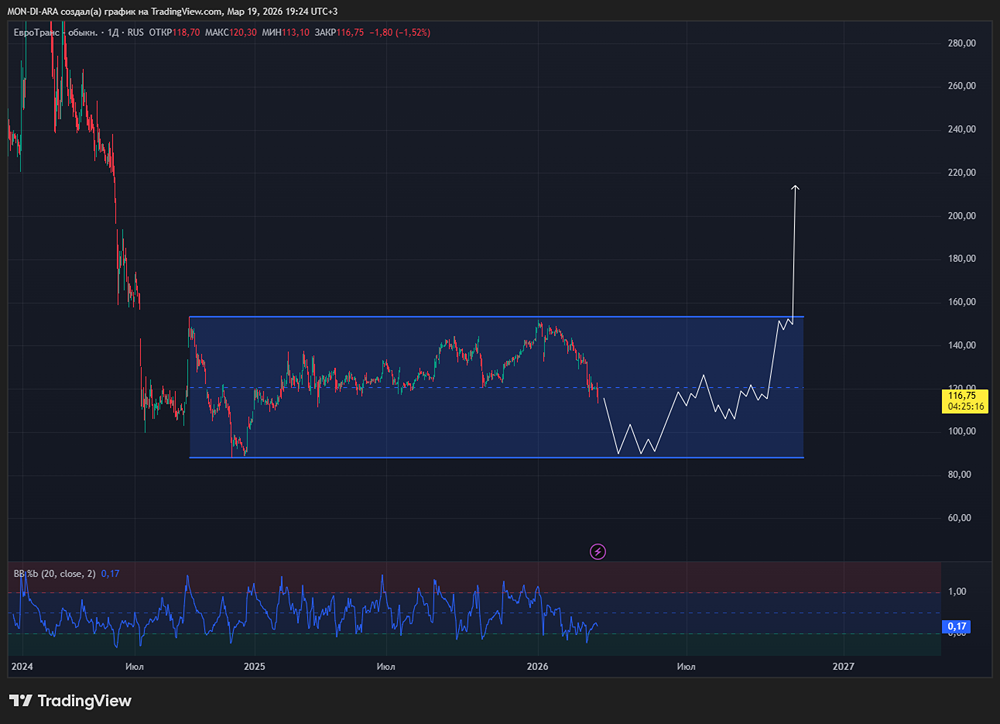Click the 160,00 price axis label
Viewport: 1000px width, 724px height.
(962, 302)
